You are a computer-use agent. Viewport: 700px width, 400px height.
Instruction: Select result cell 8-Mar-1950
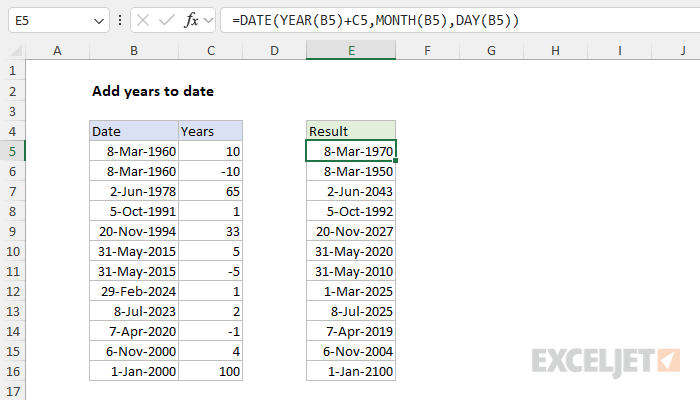click(351, 171)
